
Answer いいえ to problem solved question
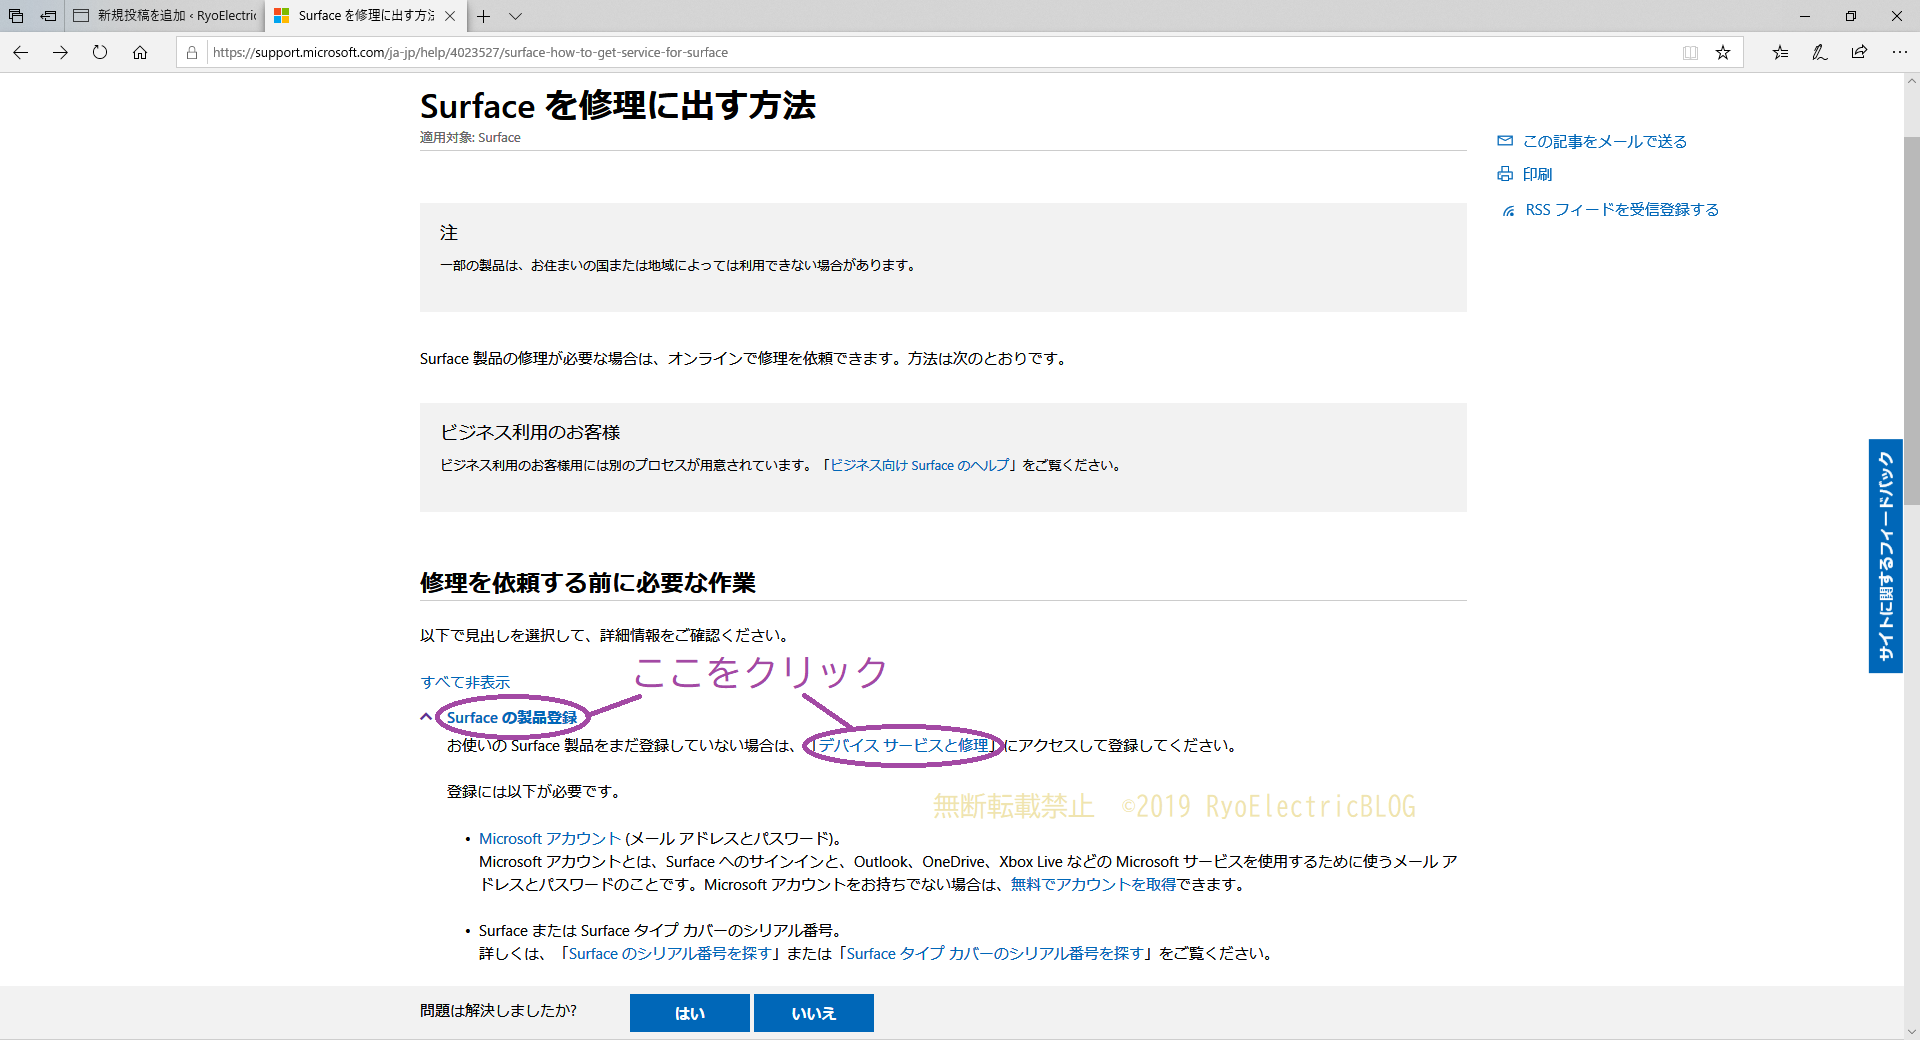814,1013
